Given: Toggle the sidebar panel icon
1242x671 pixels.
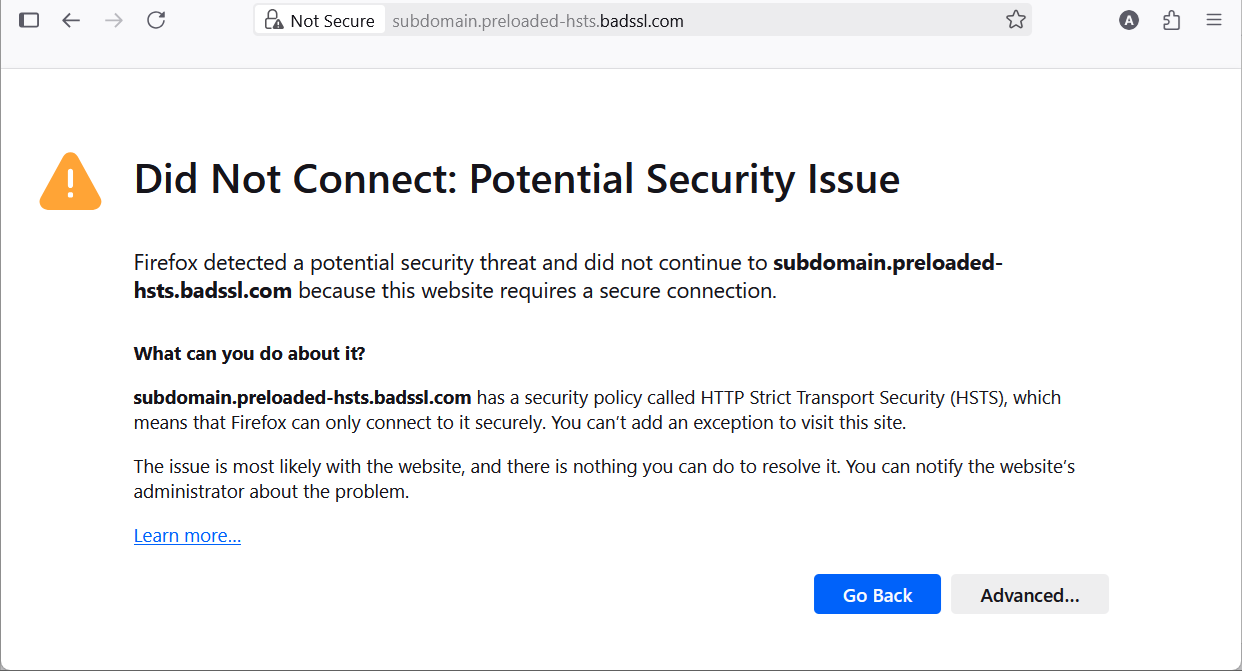Looking at the screenshot, I should pyautogui.click(x=29, y=20).
